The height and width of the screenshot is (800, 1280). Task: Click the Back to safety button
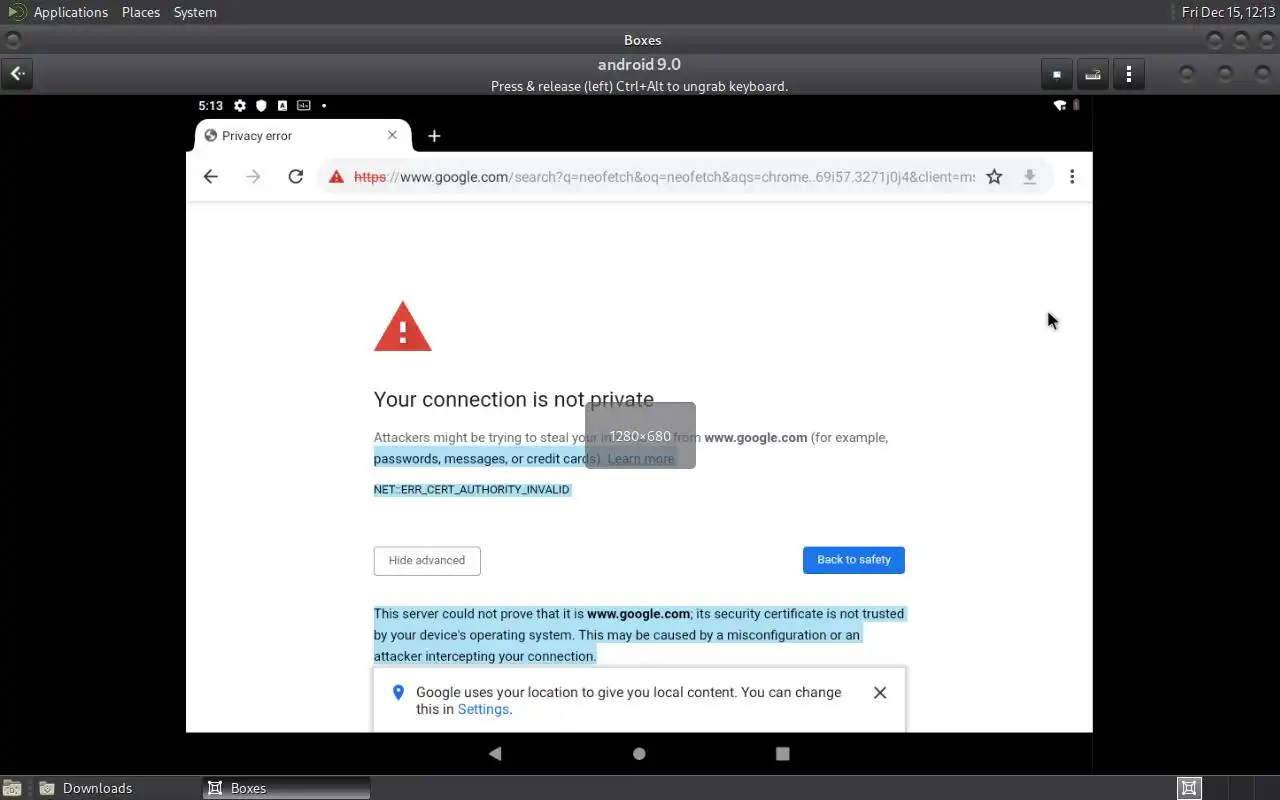click(x=854, y=560)
